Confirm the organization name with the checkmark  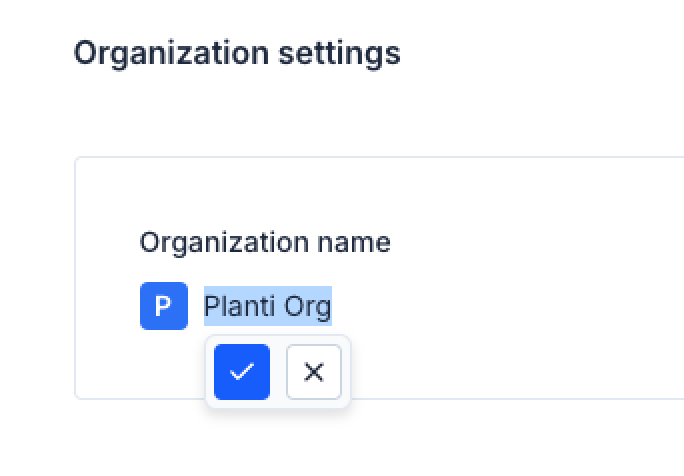pos(242,372)
